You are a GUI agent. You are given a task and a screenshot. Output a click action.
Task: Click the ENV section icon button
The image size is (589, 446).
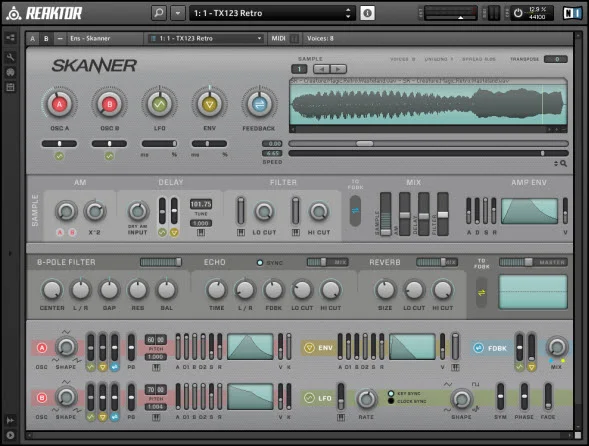pyautogui.click(x=309, y=348)
